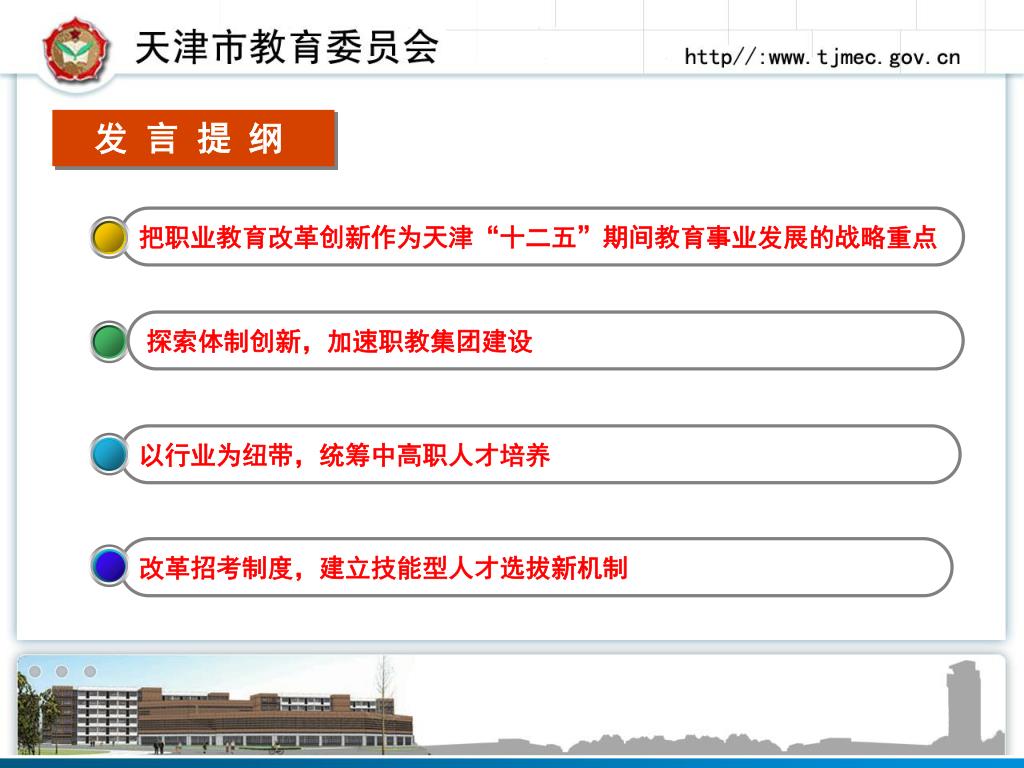Select the text 改革招考制度，建立技能型人才选拔新机制
The height and width of the screenshot is (768, 1024).
click(x=383, y=568)
